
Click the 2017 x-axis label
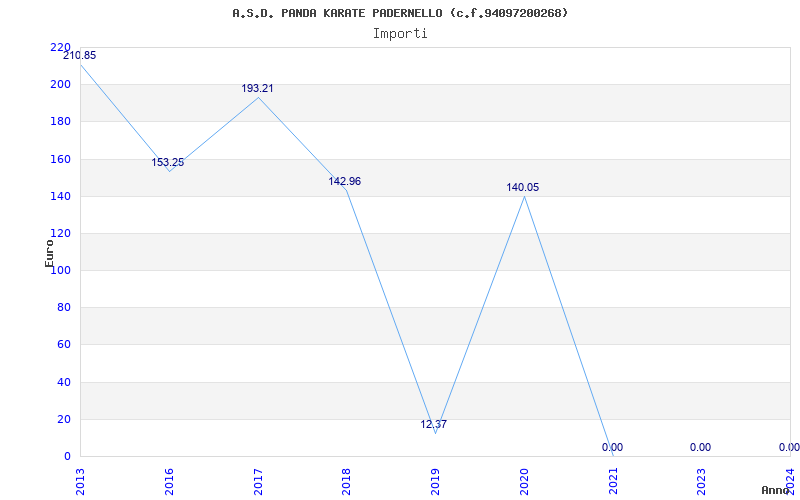[x=258, y=482]
